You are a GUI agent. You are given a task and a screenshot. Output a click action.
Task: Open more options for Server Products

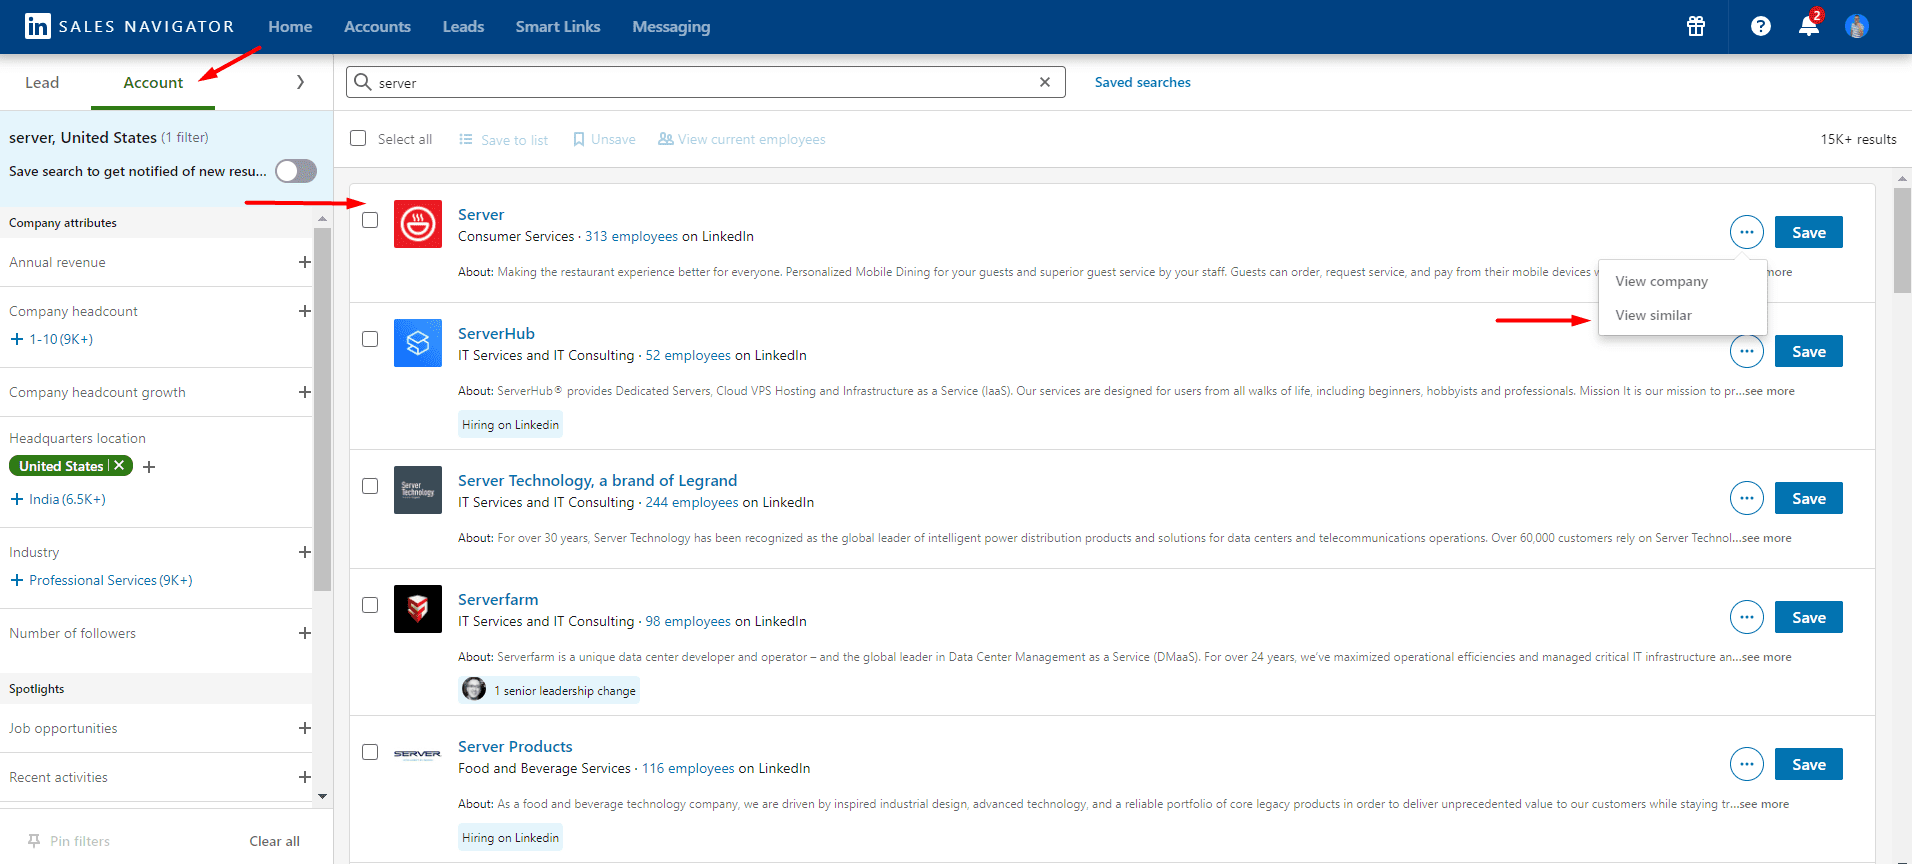(1747, 764)
